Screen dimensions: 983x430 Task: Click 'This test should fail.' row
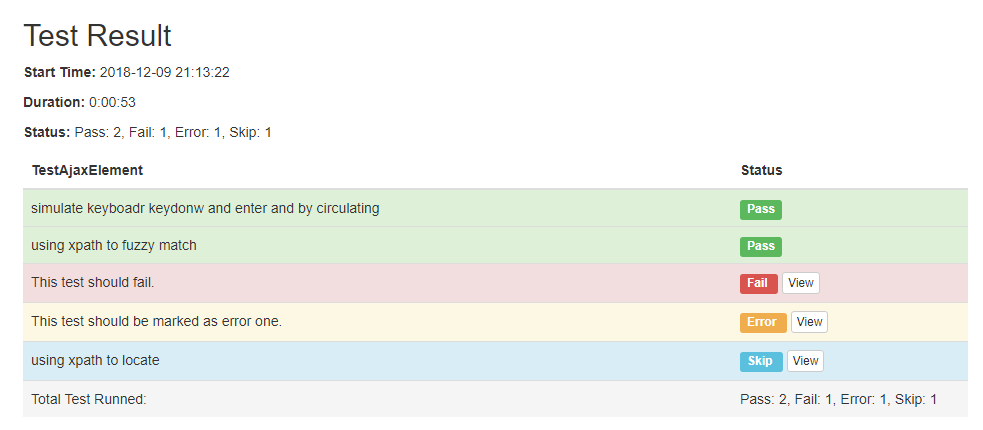click(495, 283)
